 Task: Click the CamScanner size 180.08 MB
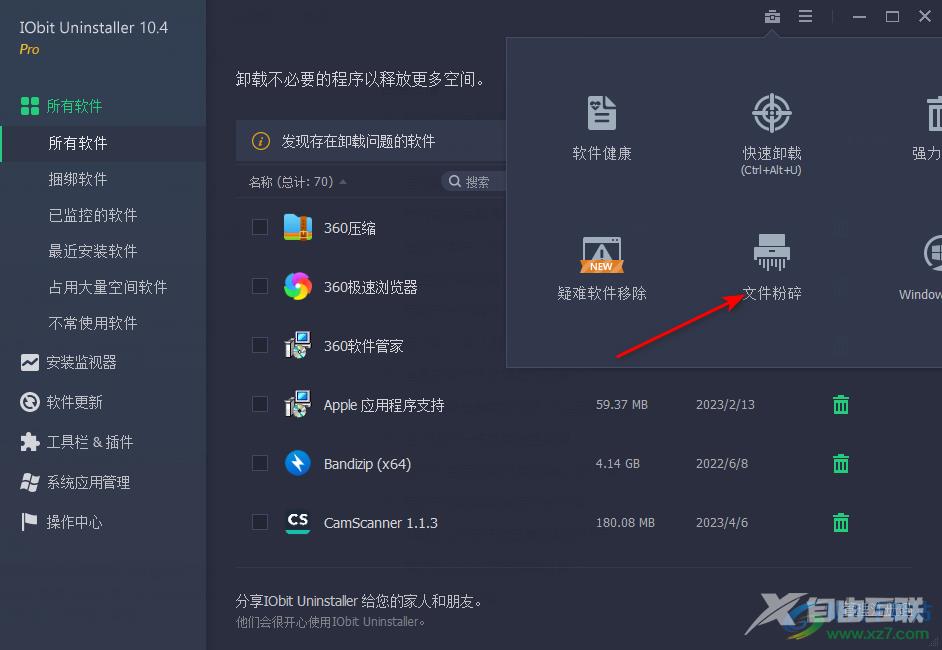[625, 523]
